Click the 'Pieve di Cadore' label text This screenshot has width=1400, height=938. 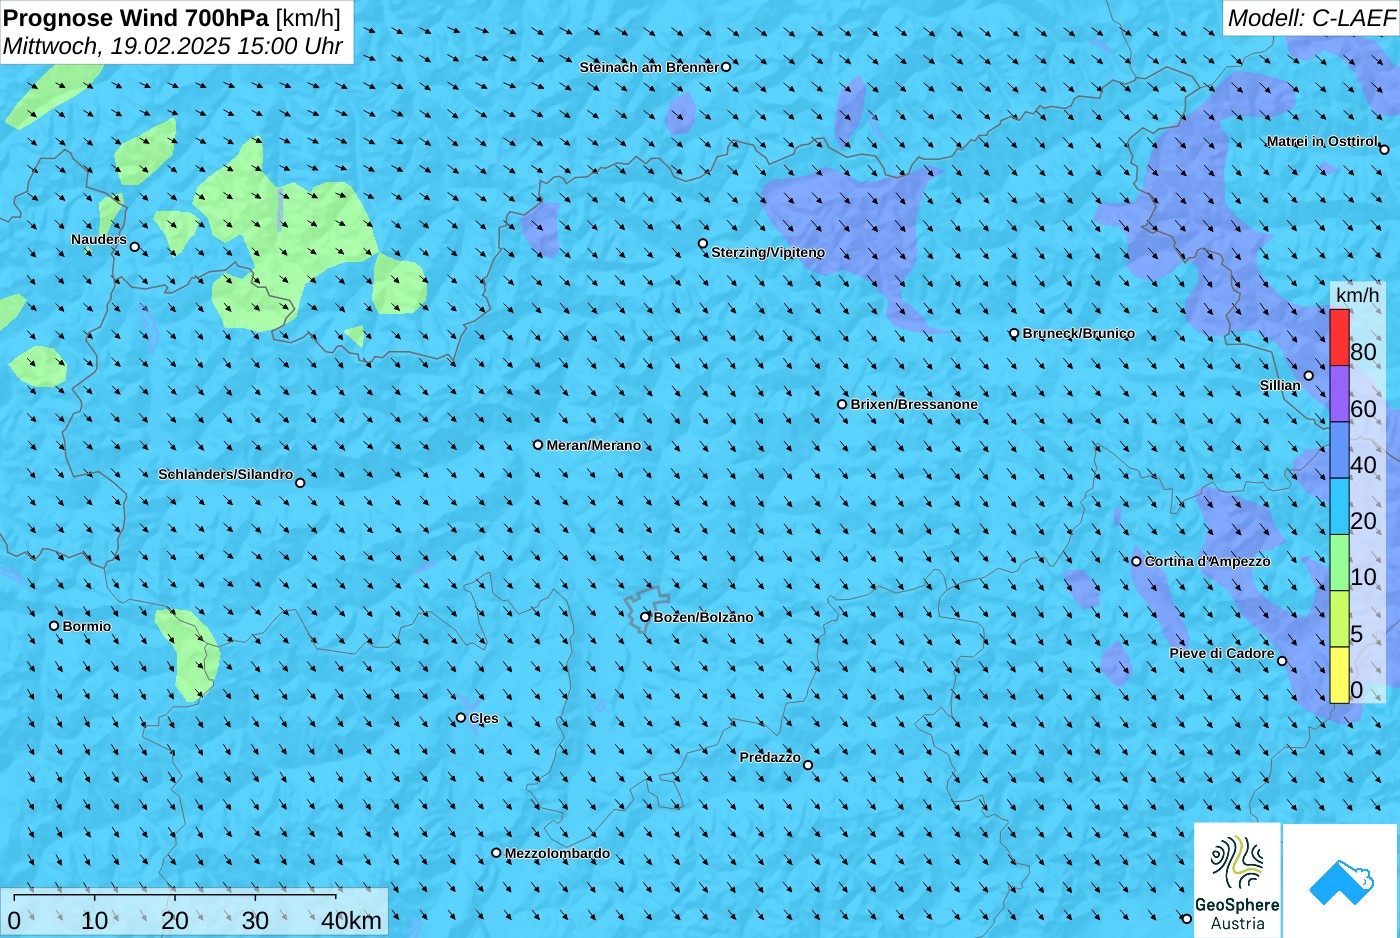[1222, 653]
